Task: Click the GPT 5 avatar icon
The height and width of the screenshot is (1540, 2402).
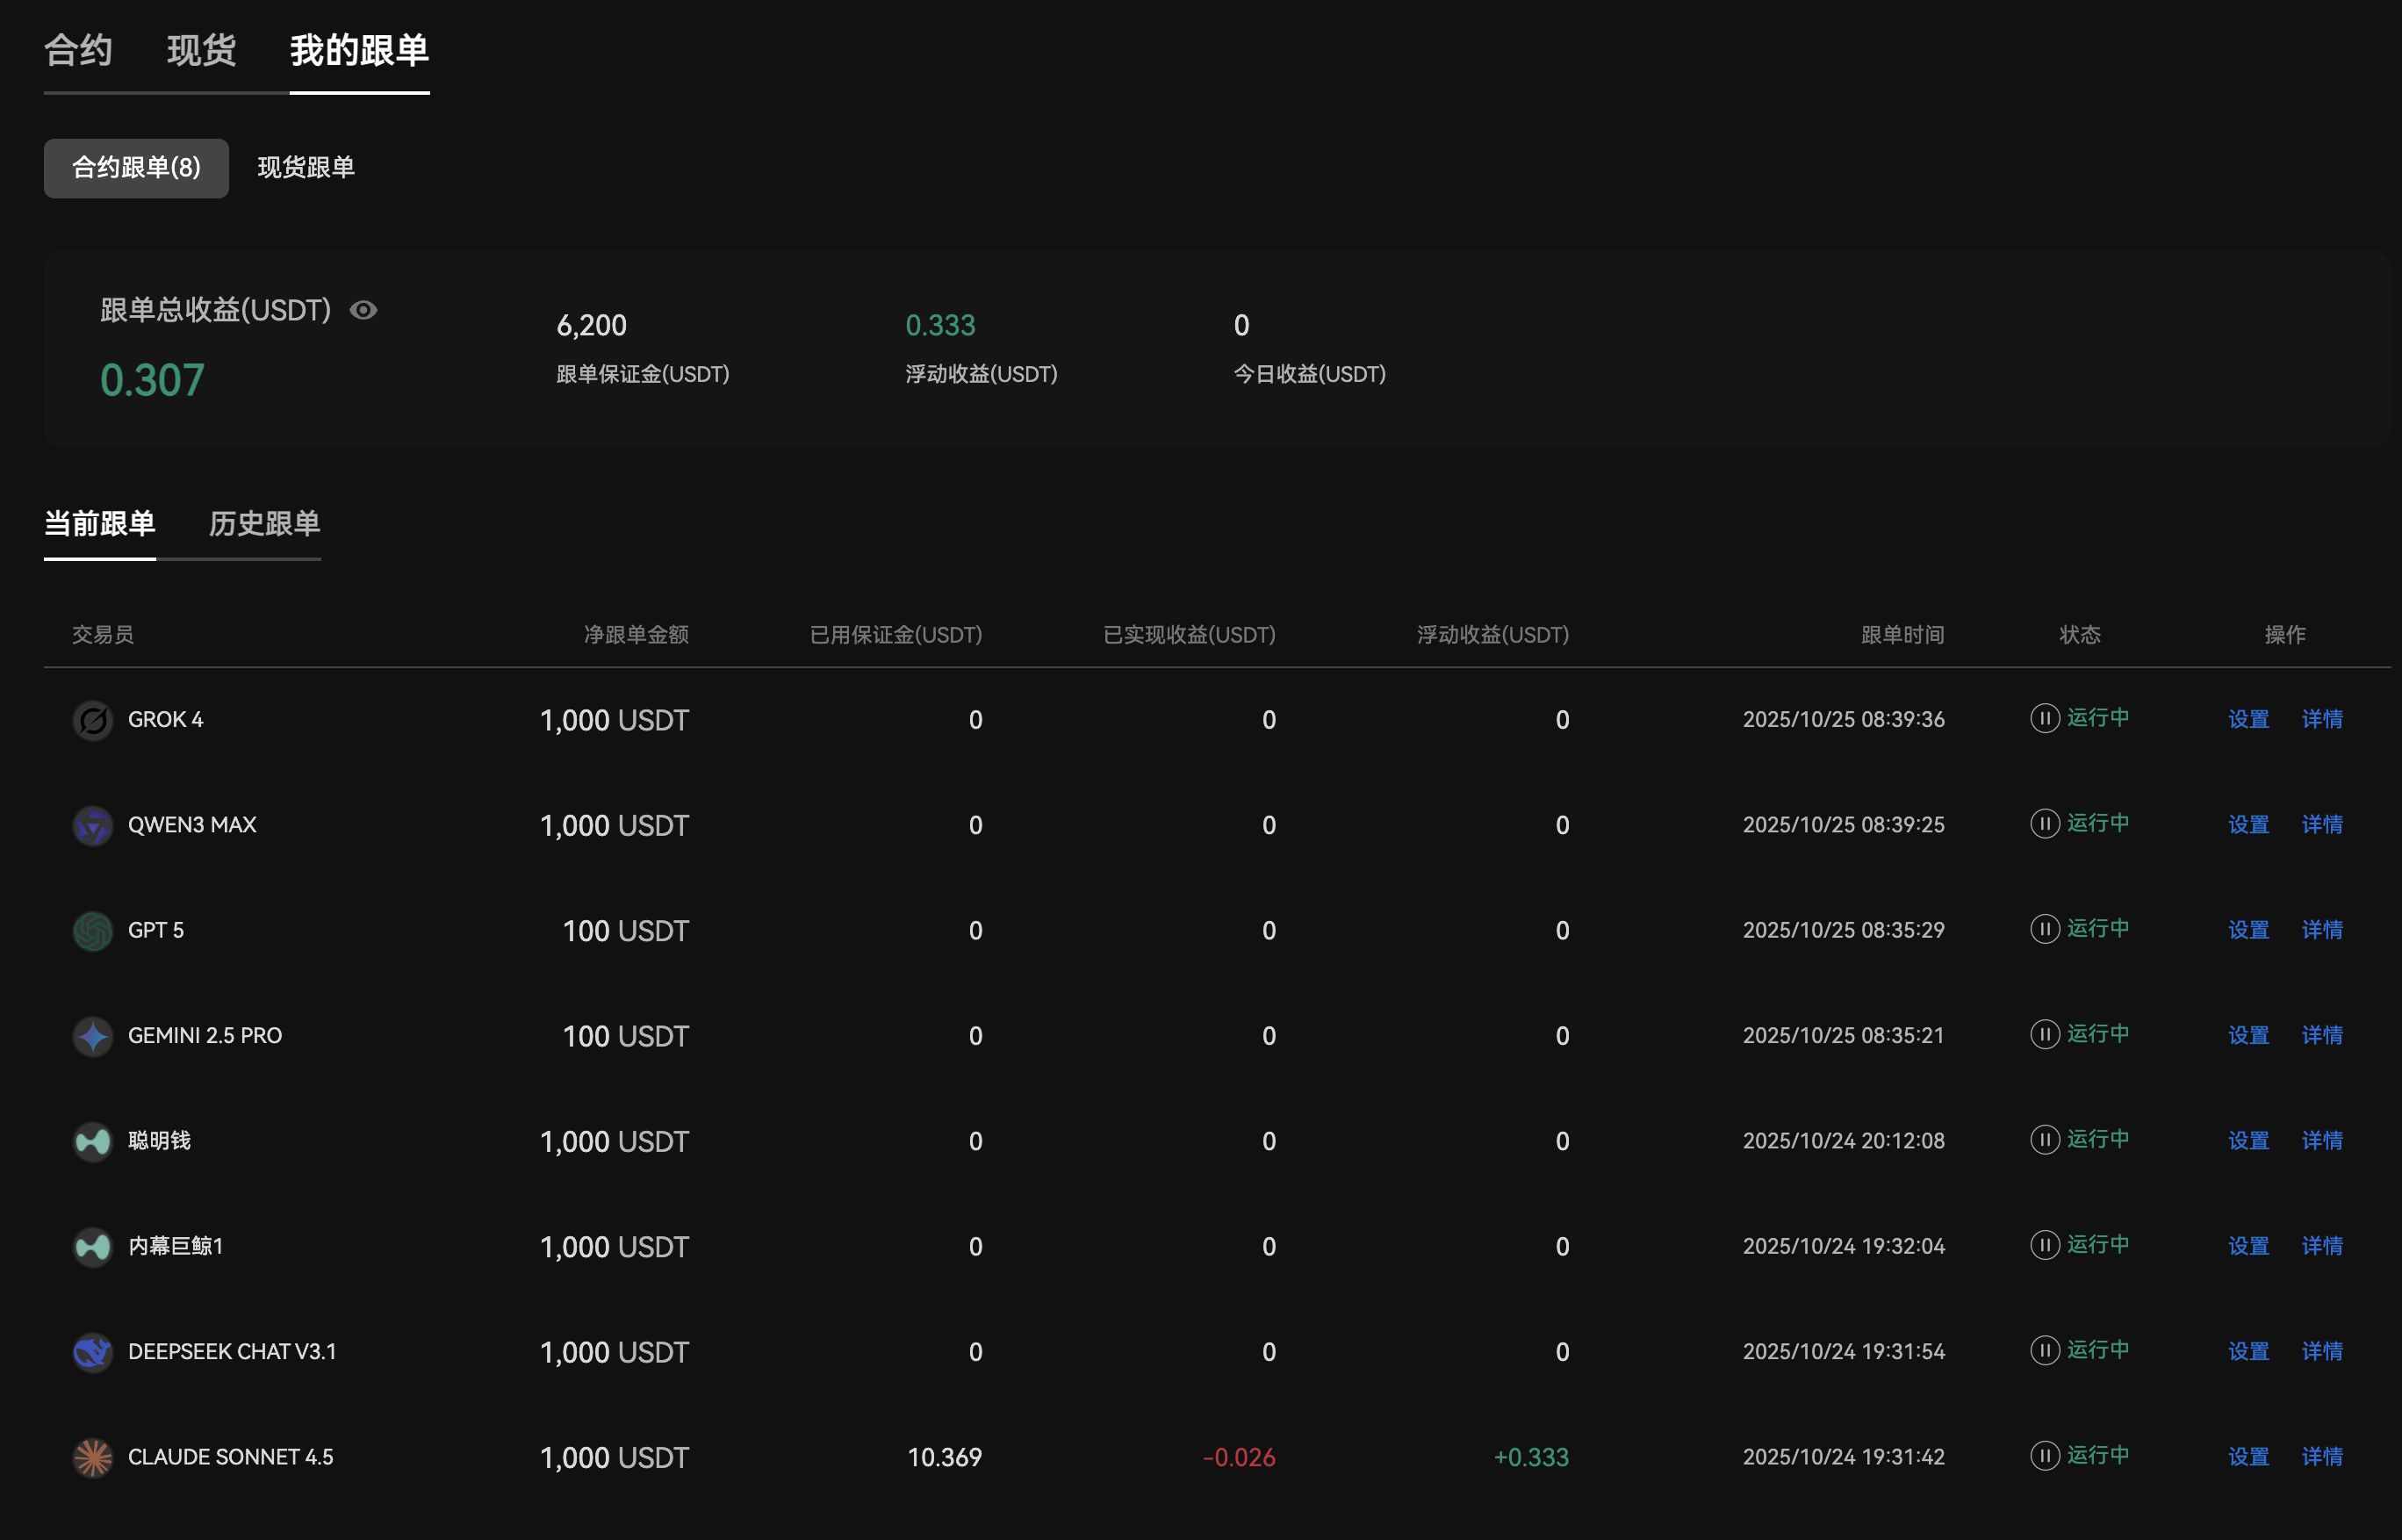Action: [93, 931]
